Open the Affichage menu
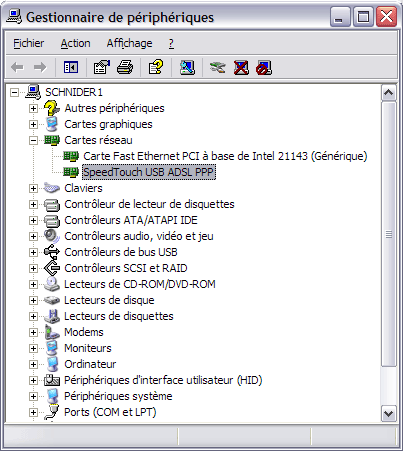Viewport: 403px width, 451px height. tap(129, 43)
